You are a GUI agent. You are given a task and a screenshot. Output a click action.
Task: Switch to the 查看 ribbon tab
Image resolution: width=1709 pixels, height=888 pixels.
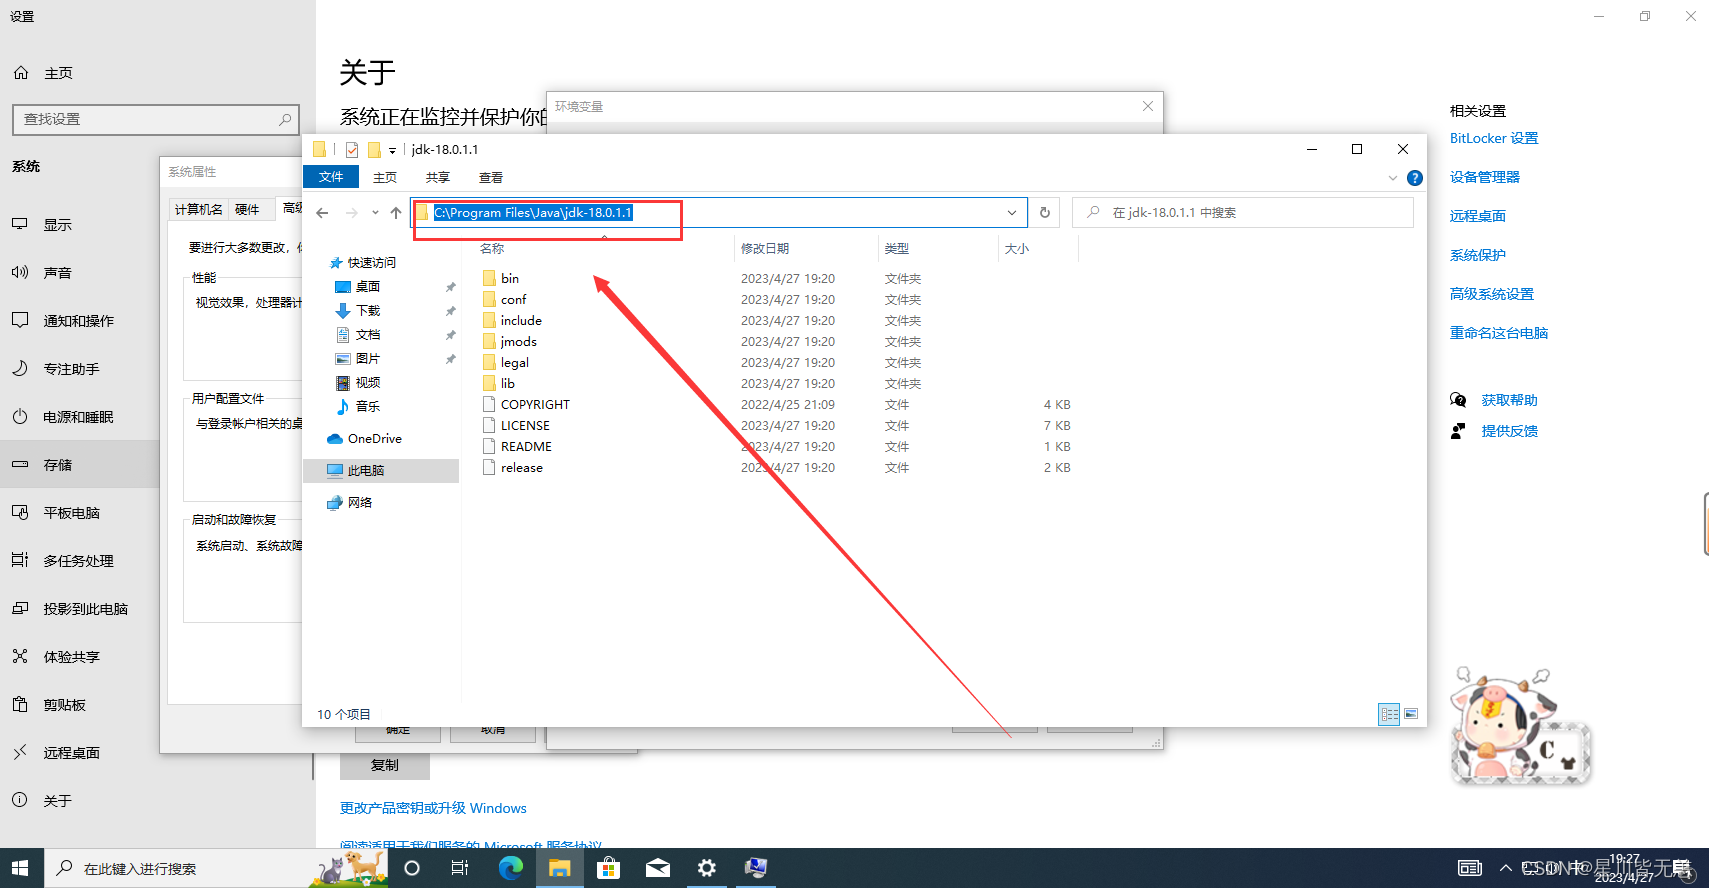(x=490, y=177)
